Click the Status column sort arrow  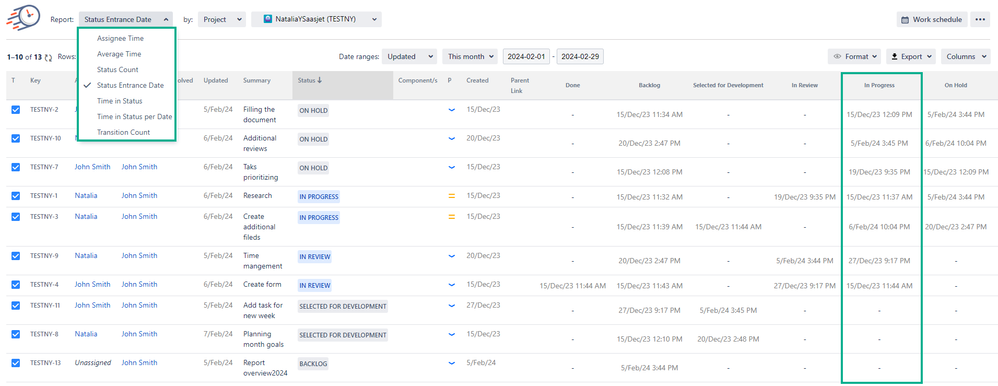[320, 80]
